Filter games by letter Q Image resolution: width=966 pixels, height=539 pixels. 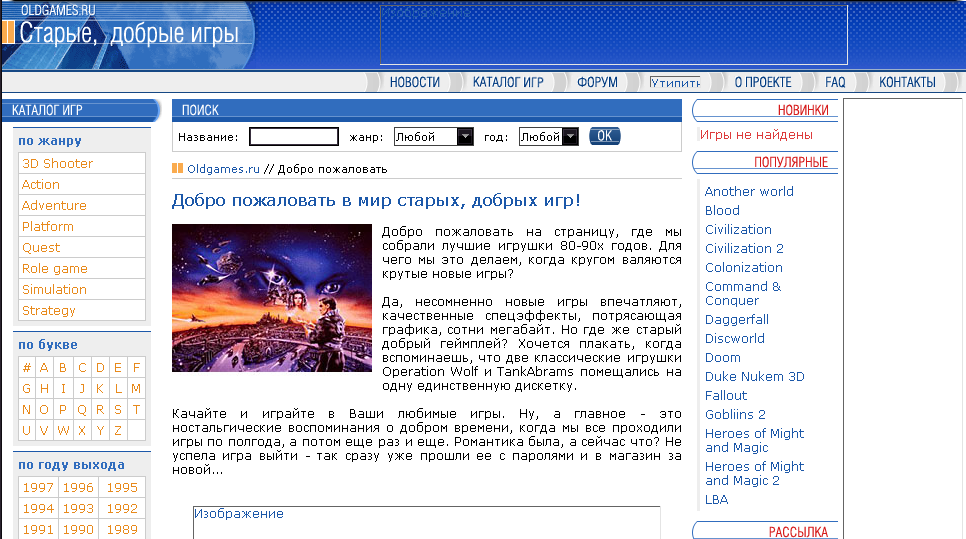82,410
